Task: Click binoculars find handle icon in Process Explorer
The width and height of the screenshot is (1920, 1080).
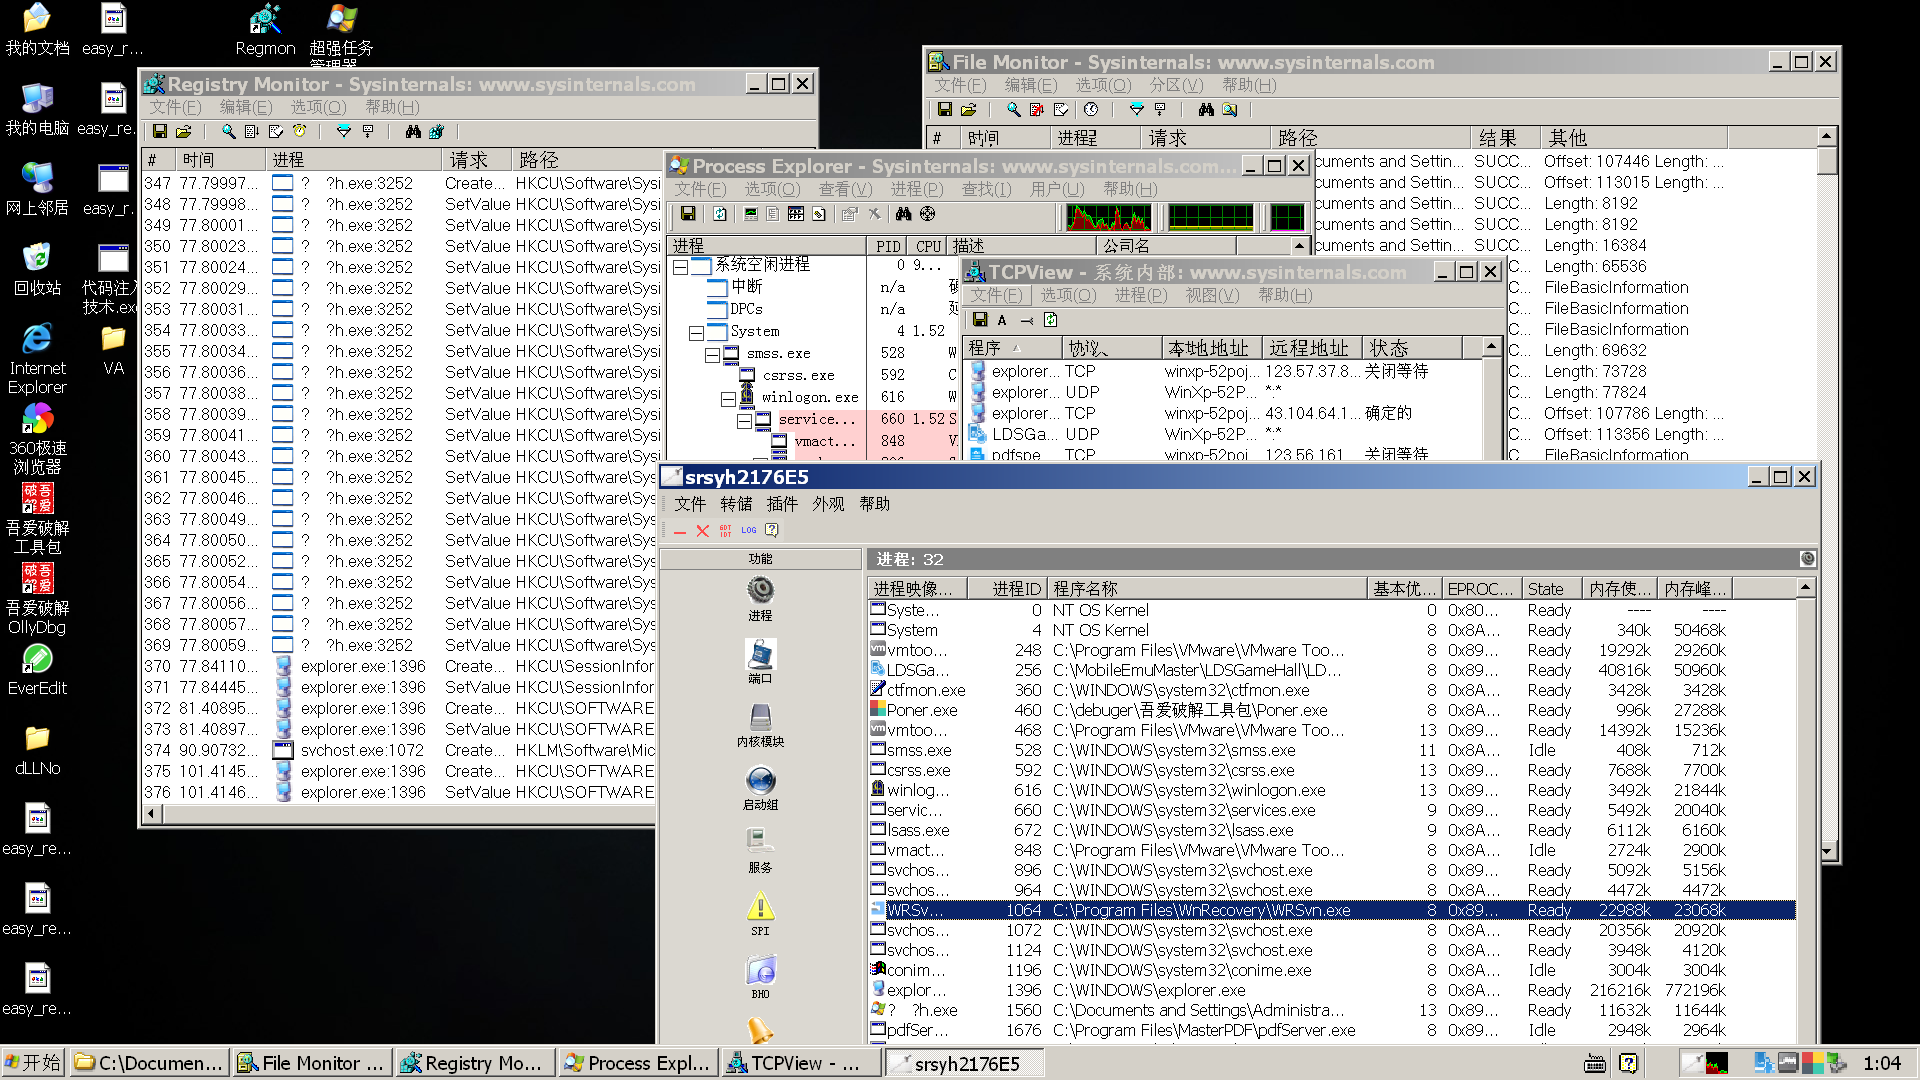Action: tap(904, 214)
